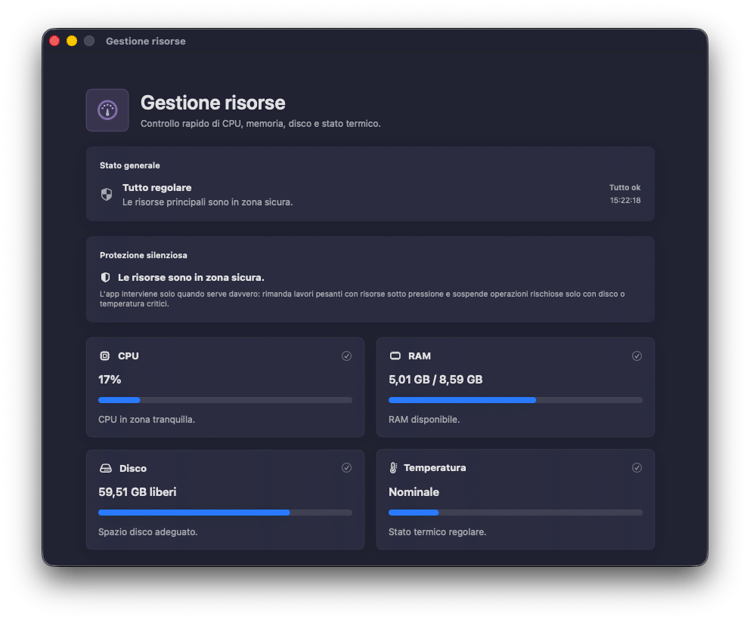The image size is (750, 622).
Task: Click the subtitle Controllo rapido di CPU
Action: [261, 123]
